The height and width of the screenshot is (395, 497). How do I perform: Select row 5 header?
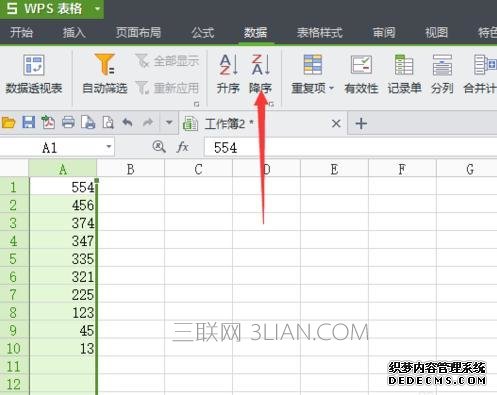pos(13,259)
